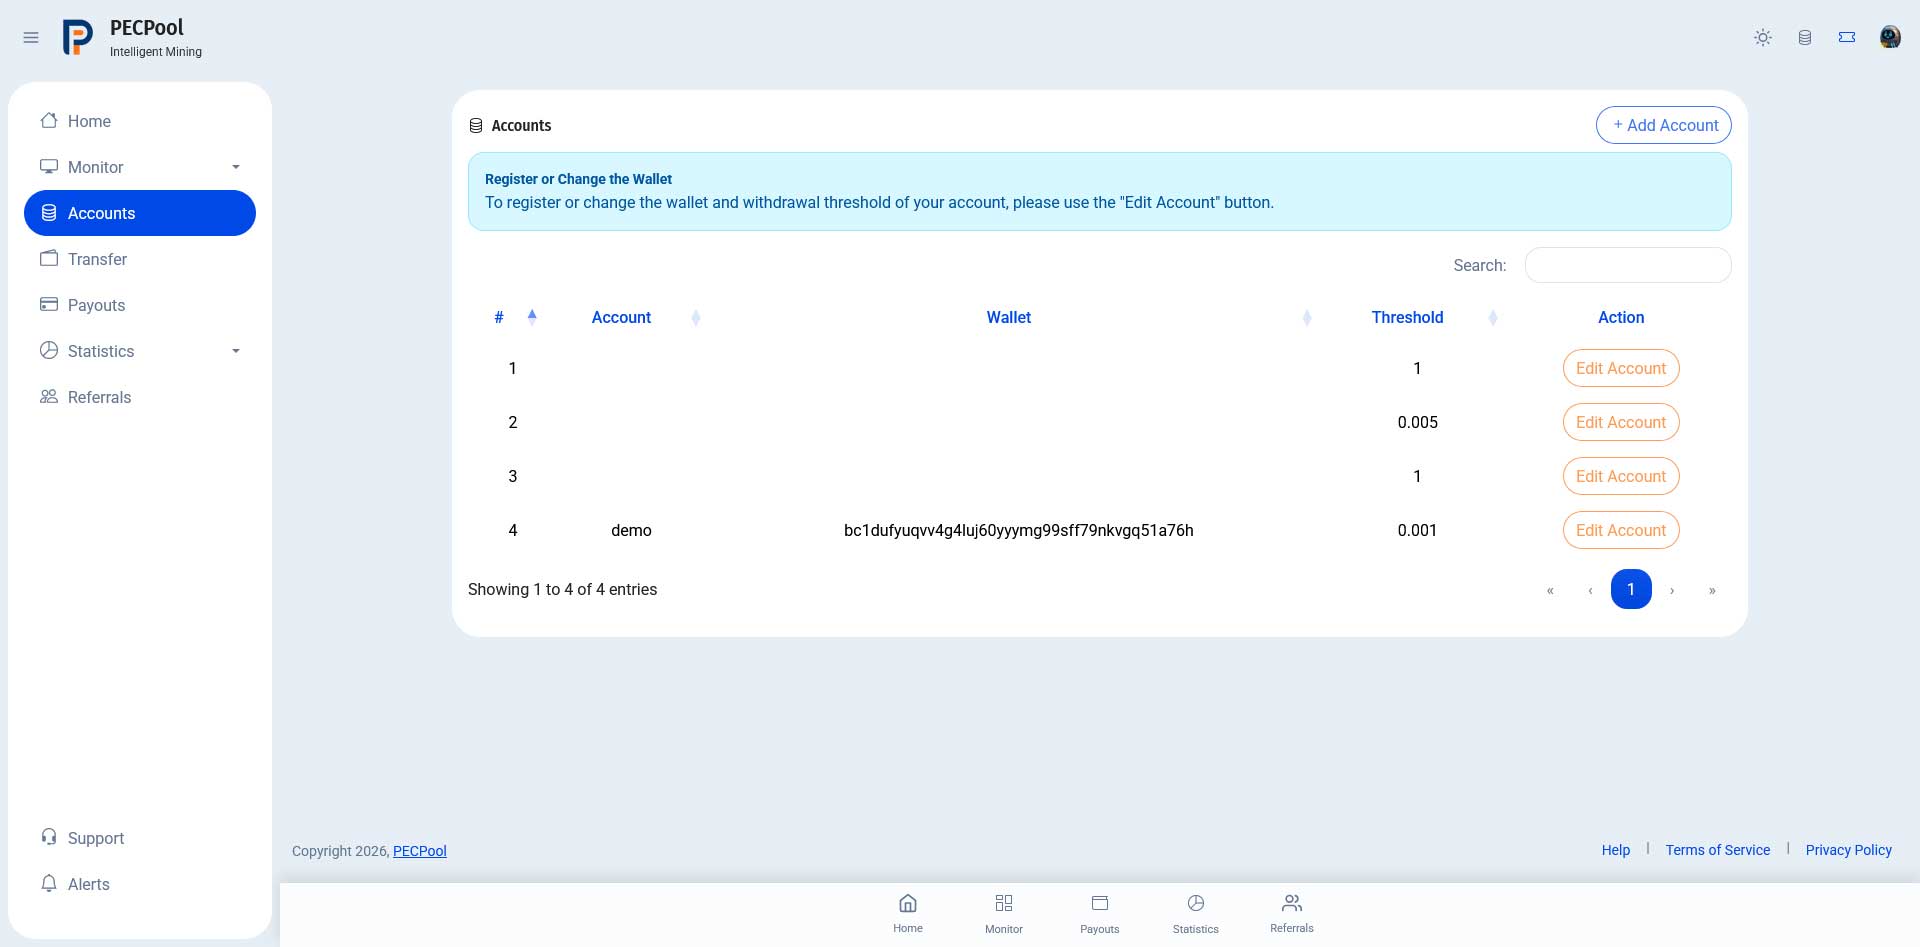Click Edit Account for row 1
This screenshot has width=1920, height=947.
[x=1621, y=368]
